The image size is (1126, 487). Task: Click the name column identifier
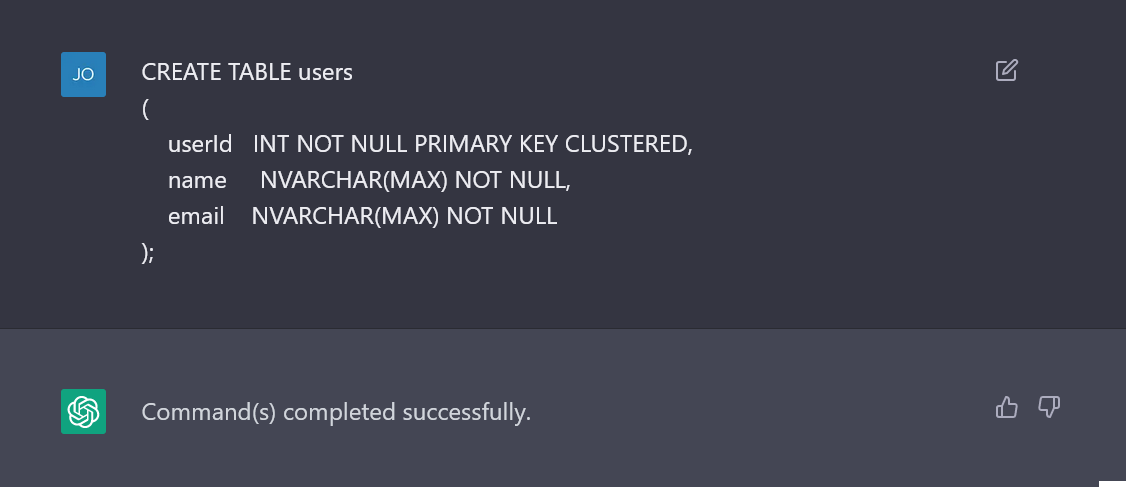tap(197, 180)
